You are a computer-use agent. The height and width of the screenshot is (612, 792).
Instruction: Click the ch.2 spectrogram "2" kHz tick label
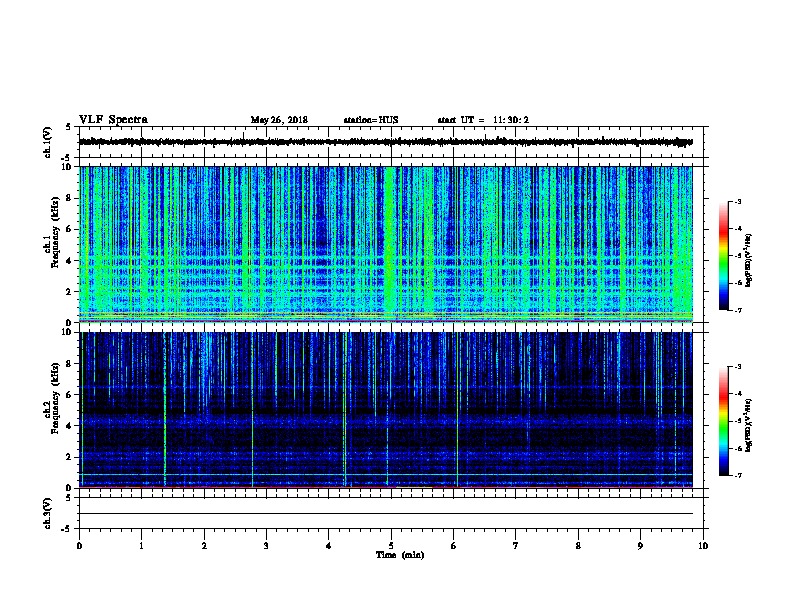point(70,457)
